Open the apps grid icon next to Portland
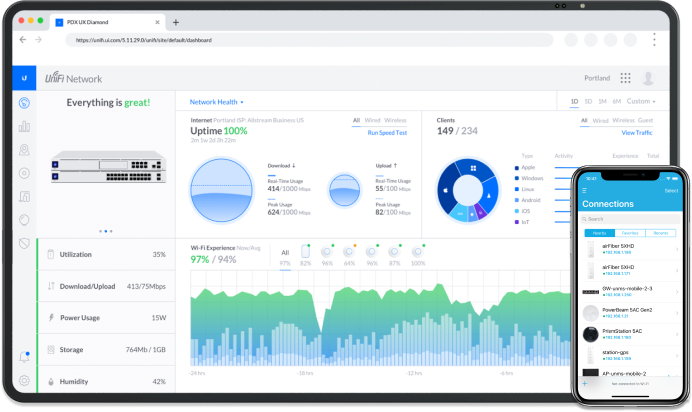692x412 pixels. tap(625, 78)
